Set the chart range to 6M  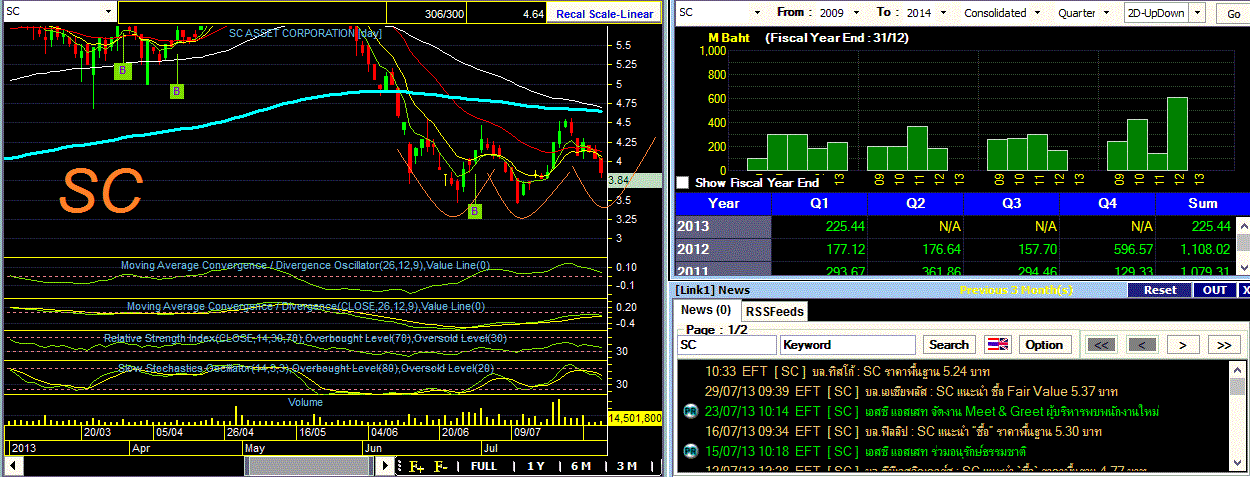(x=581, y=466)
